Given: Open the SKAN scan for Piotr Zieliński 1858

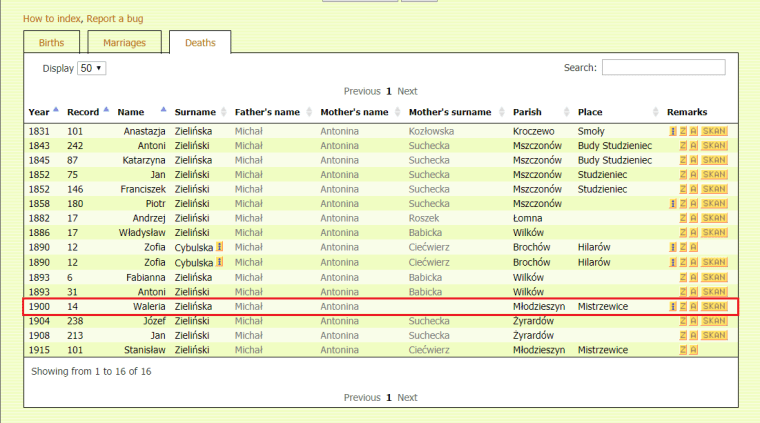Looking at the screenshot, I should coord(714,204).
